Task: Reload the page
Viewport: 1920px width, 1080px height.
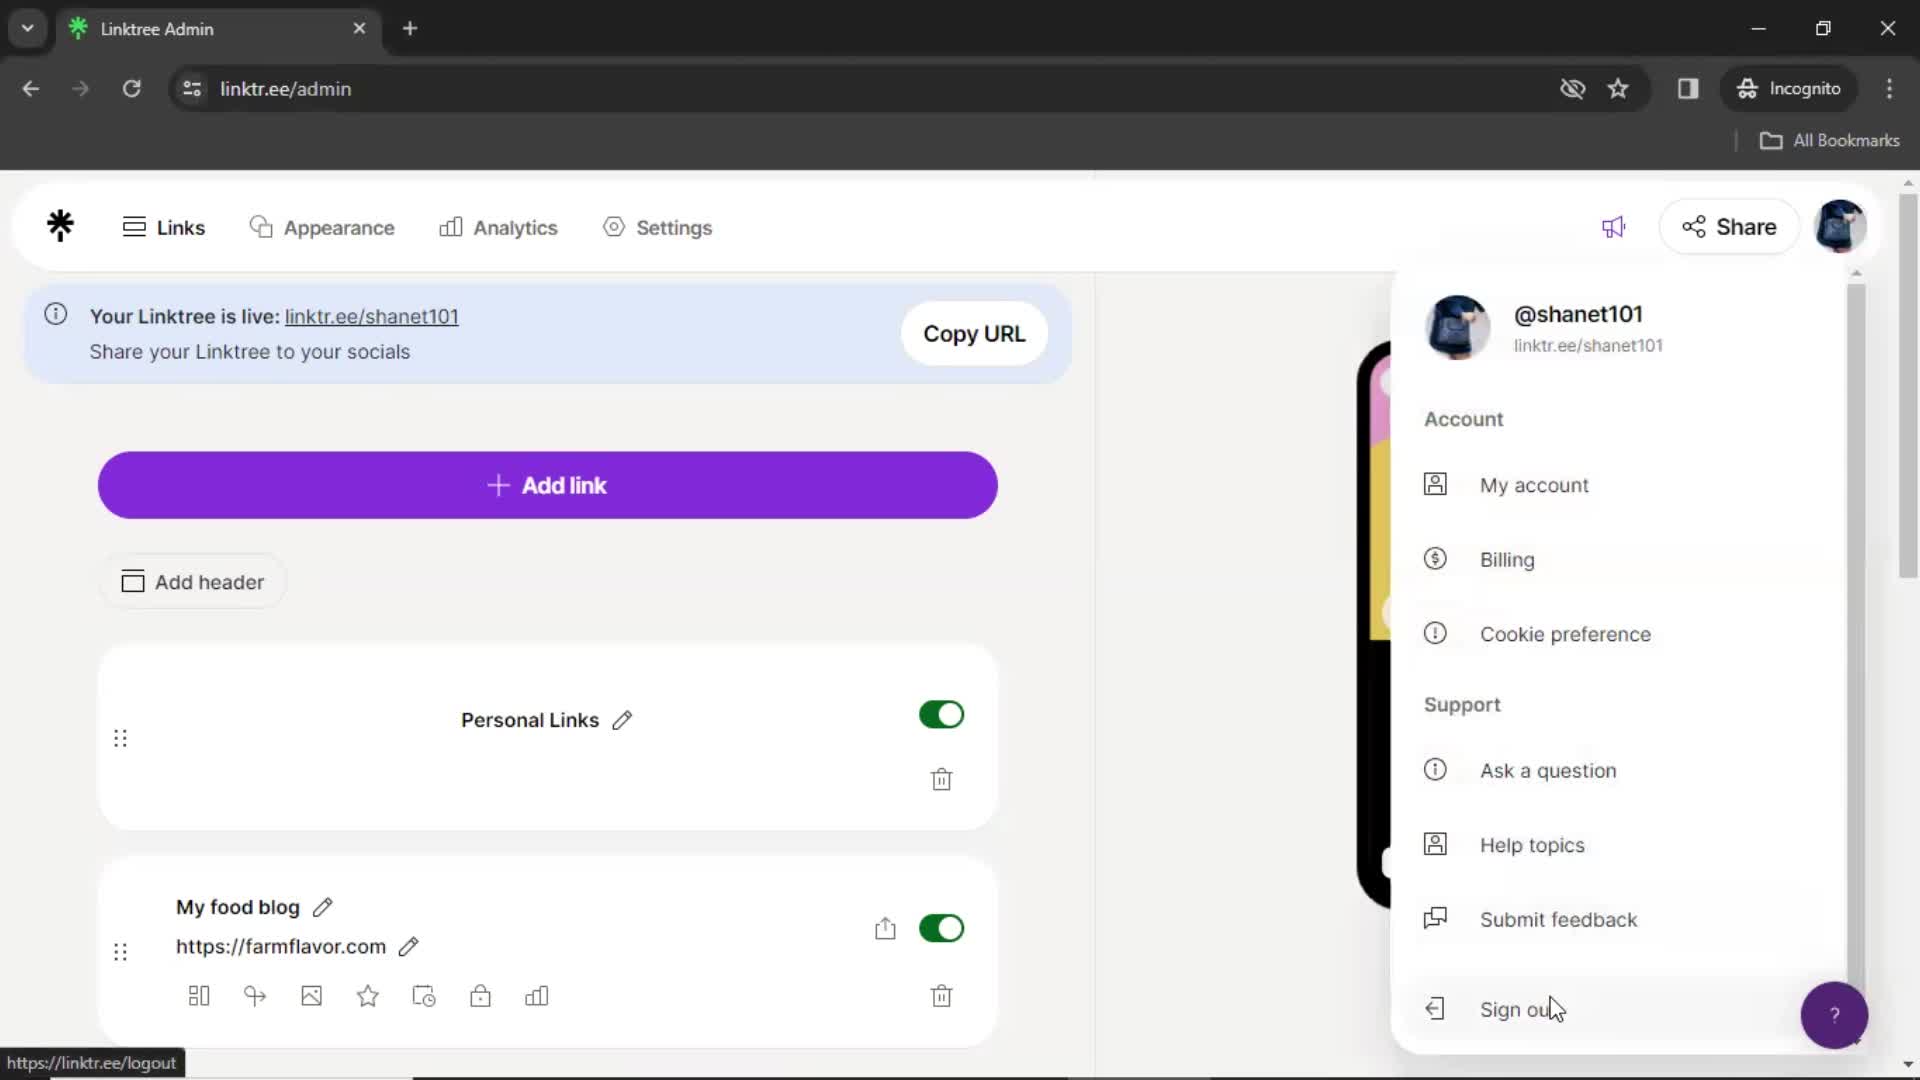Action: tap(131, 89)
